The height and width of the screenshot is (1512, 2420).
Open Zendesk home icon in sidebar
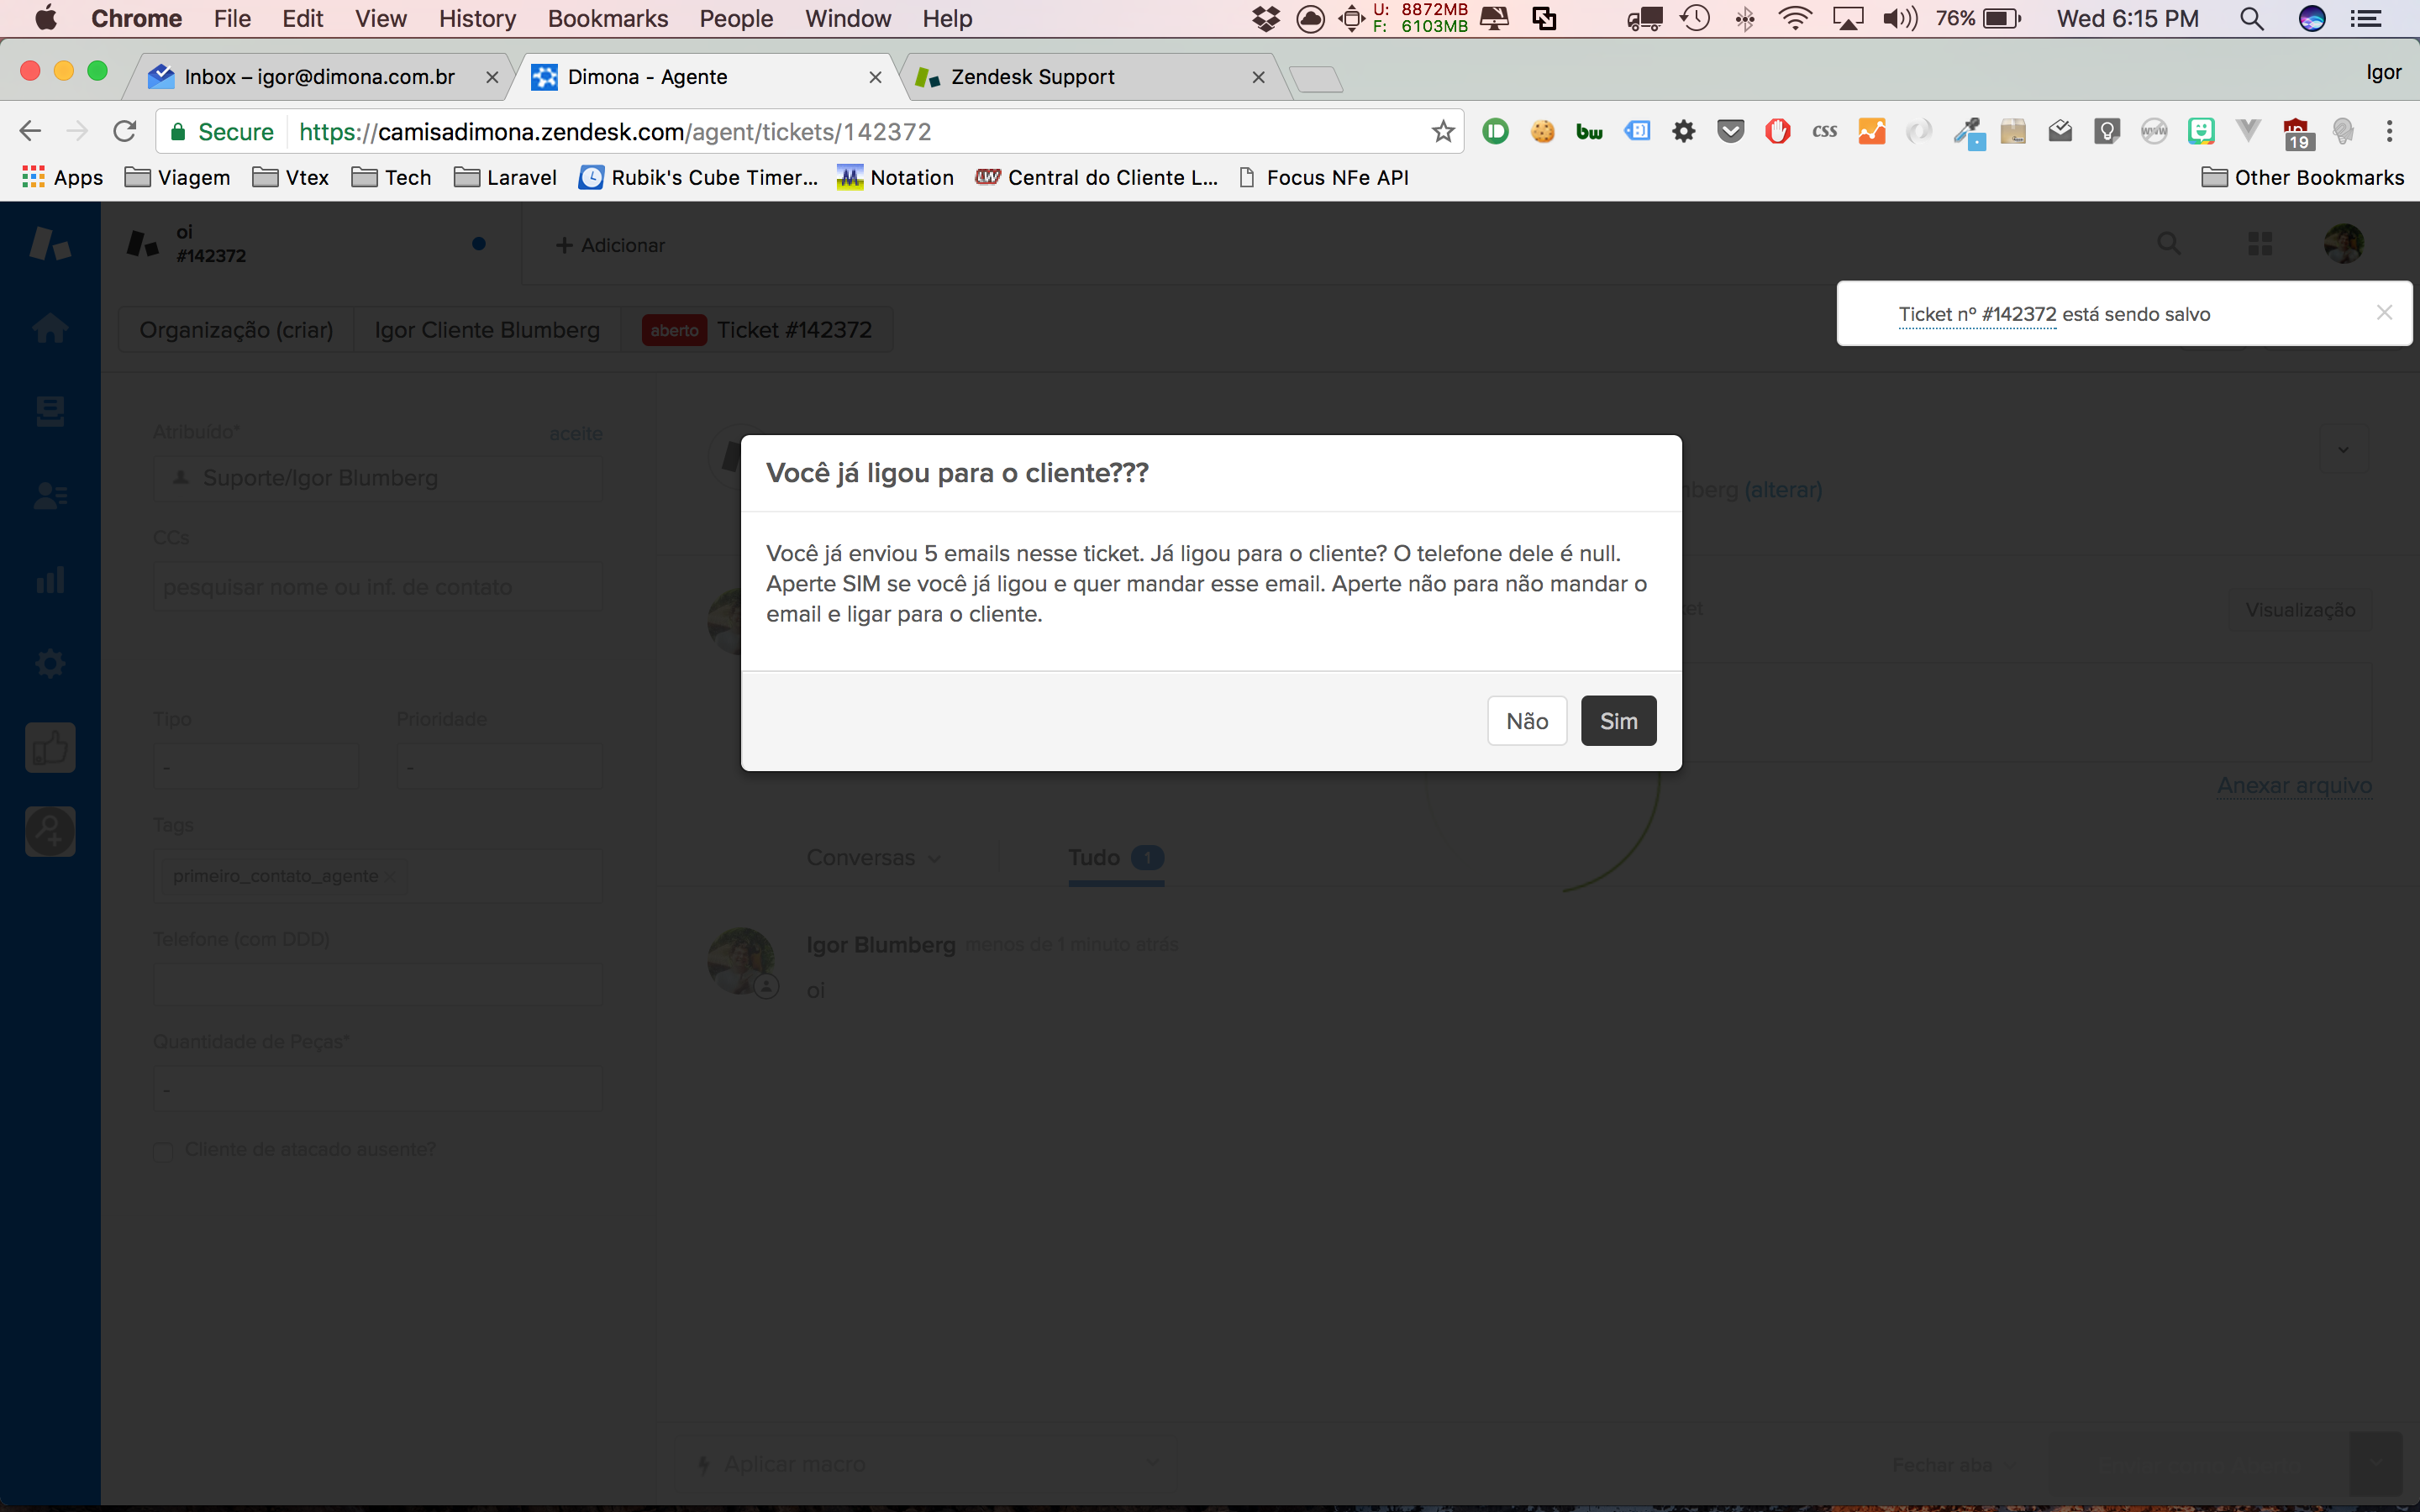50,328
